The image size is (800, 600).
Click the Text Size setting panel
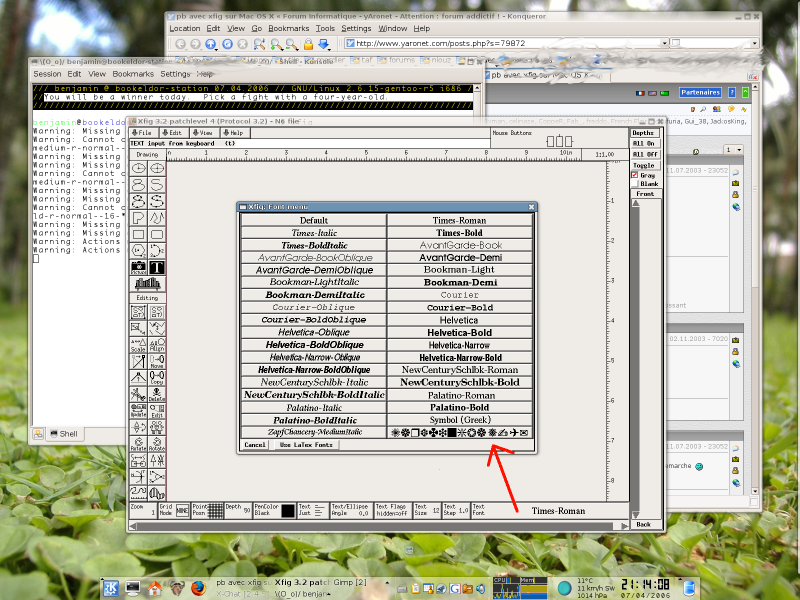point(427,510)
